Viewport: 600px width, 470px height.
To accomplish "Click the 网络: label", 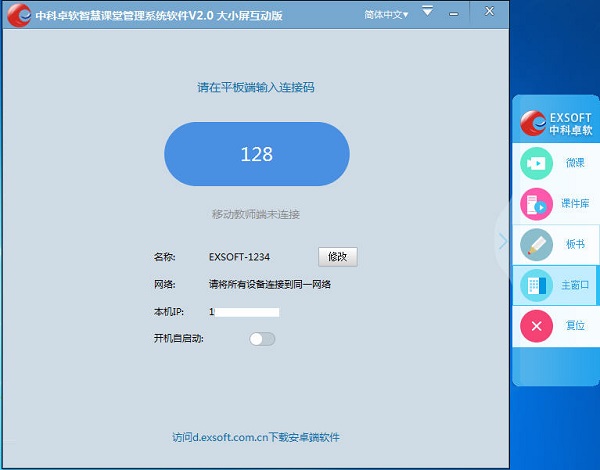I will [x=165, y=284].
